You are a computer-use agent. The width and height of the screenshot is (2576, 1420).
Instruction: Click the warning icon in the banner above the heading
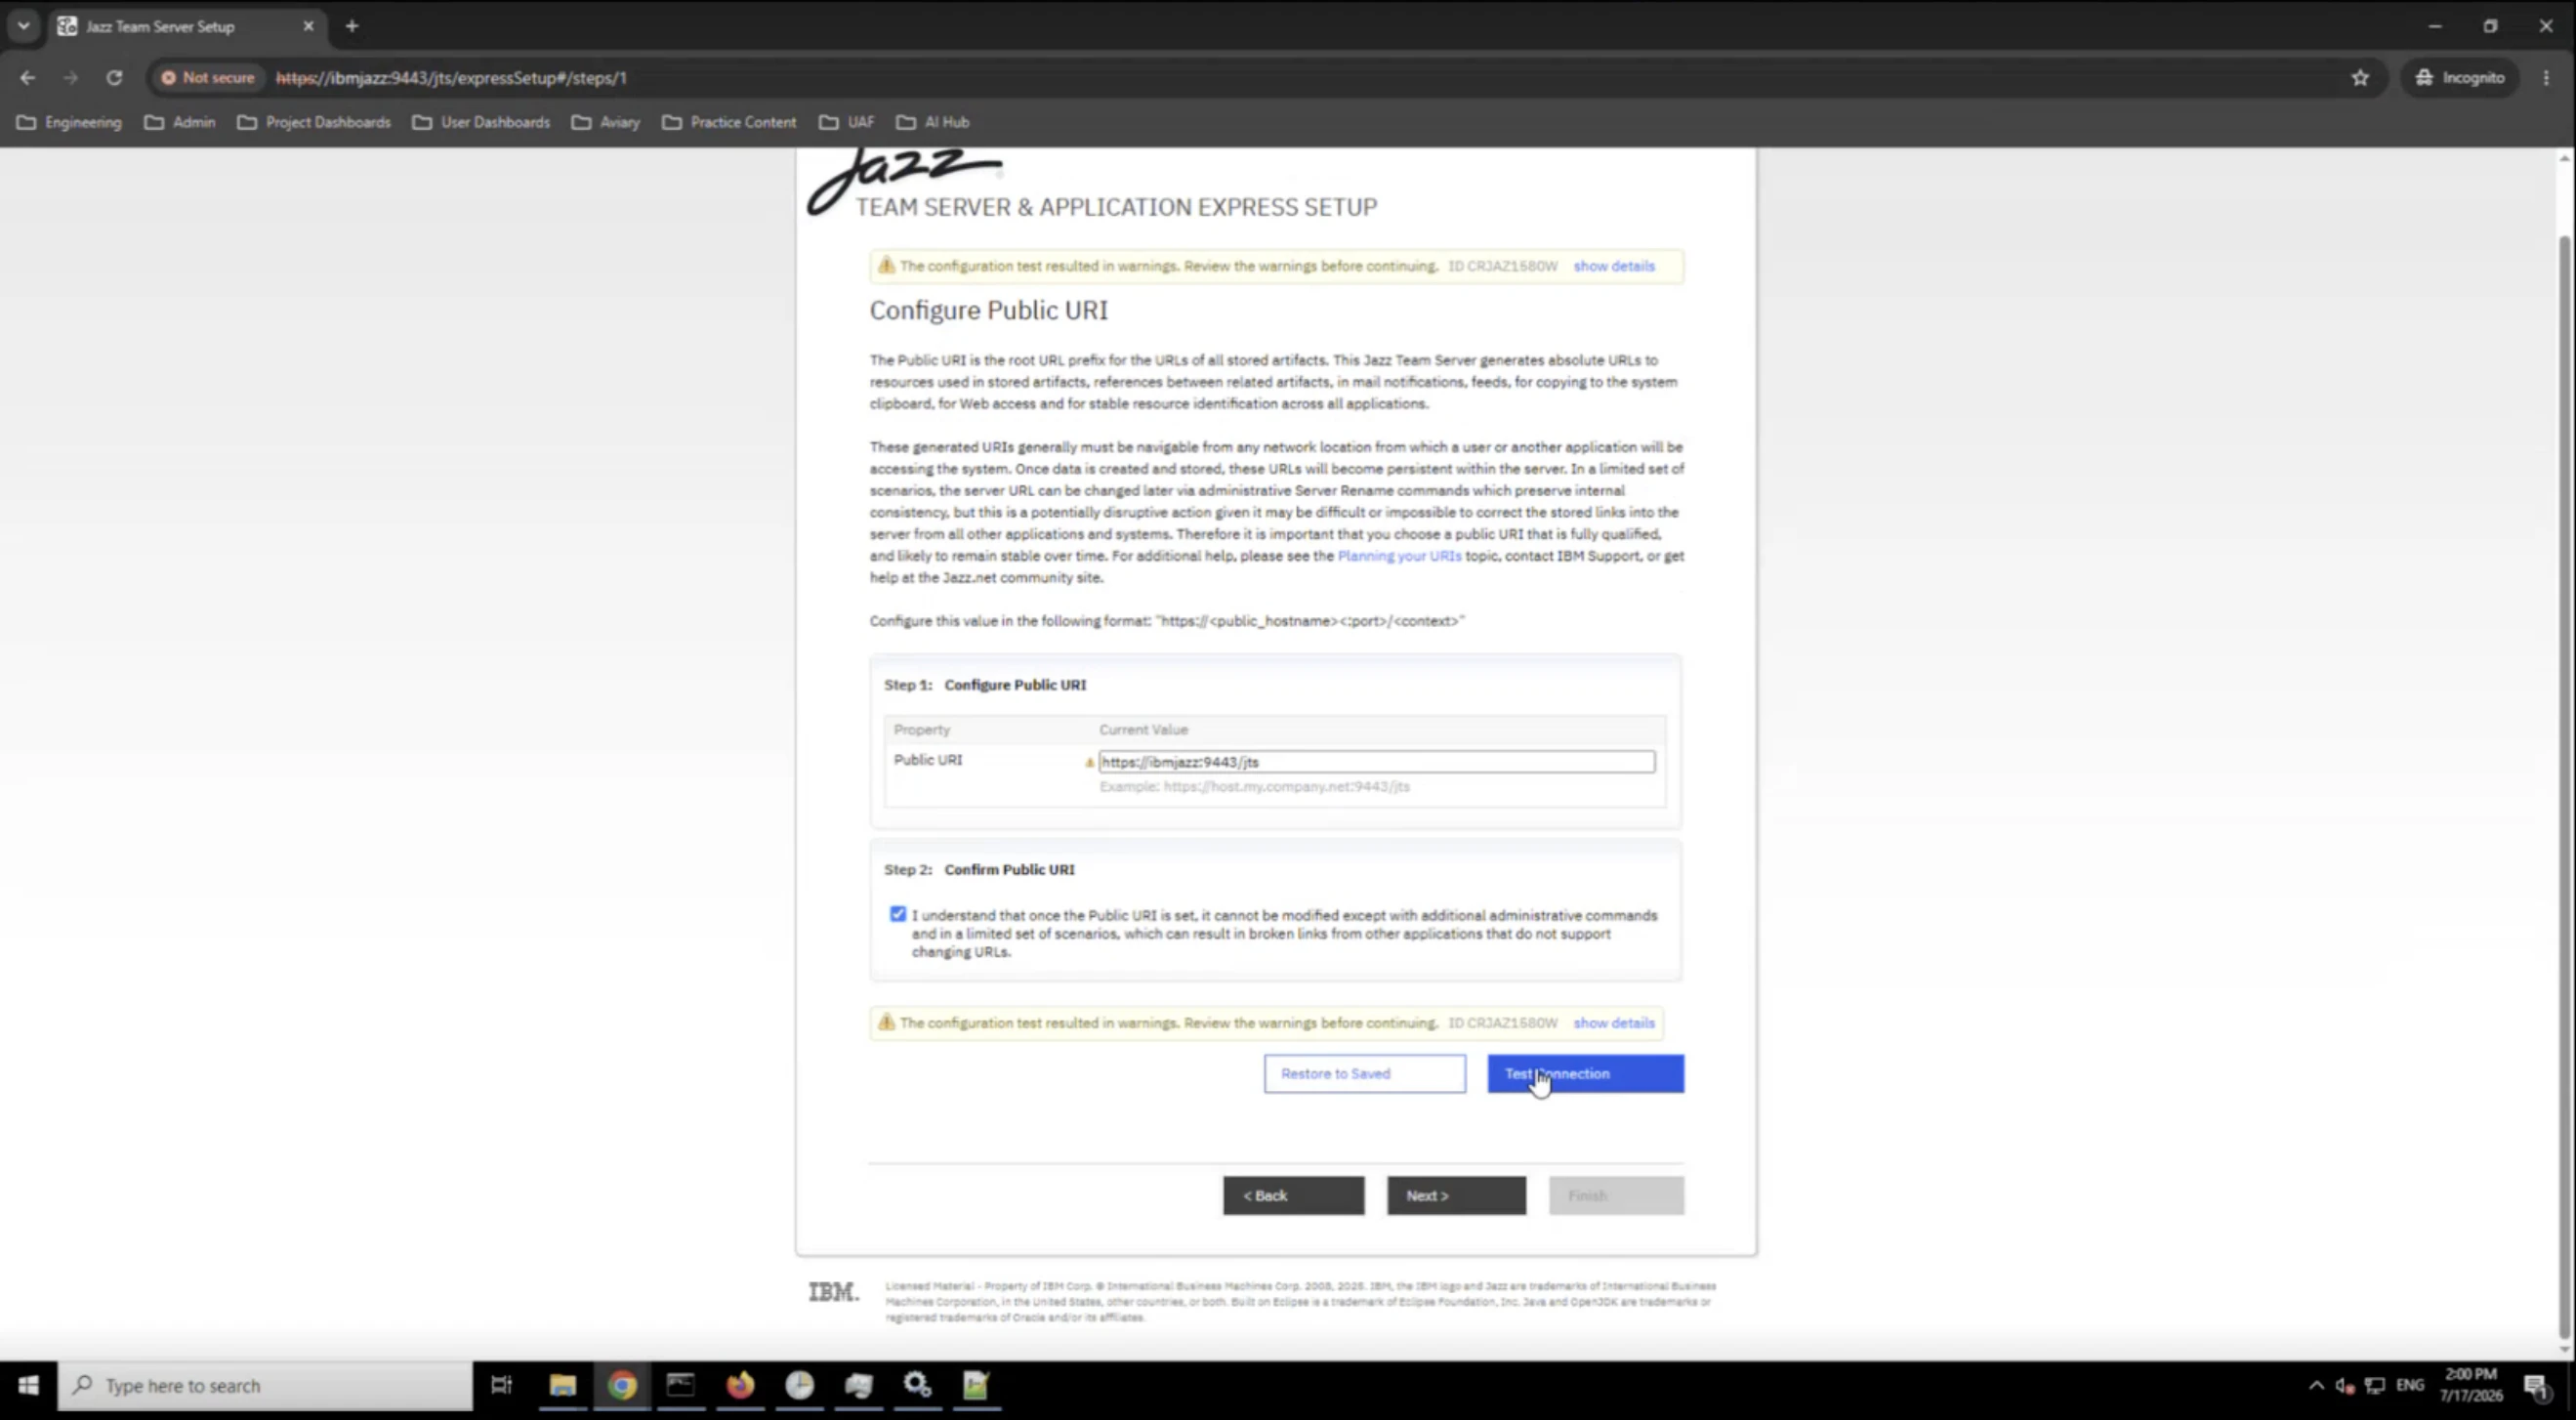coord(886,265)
